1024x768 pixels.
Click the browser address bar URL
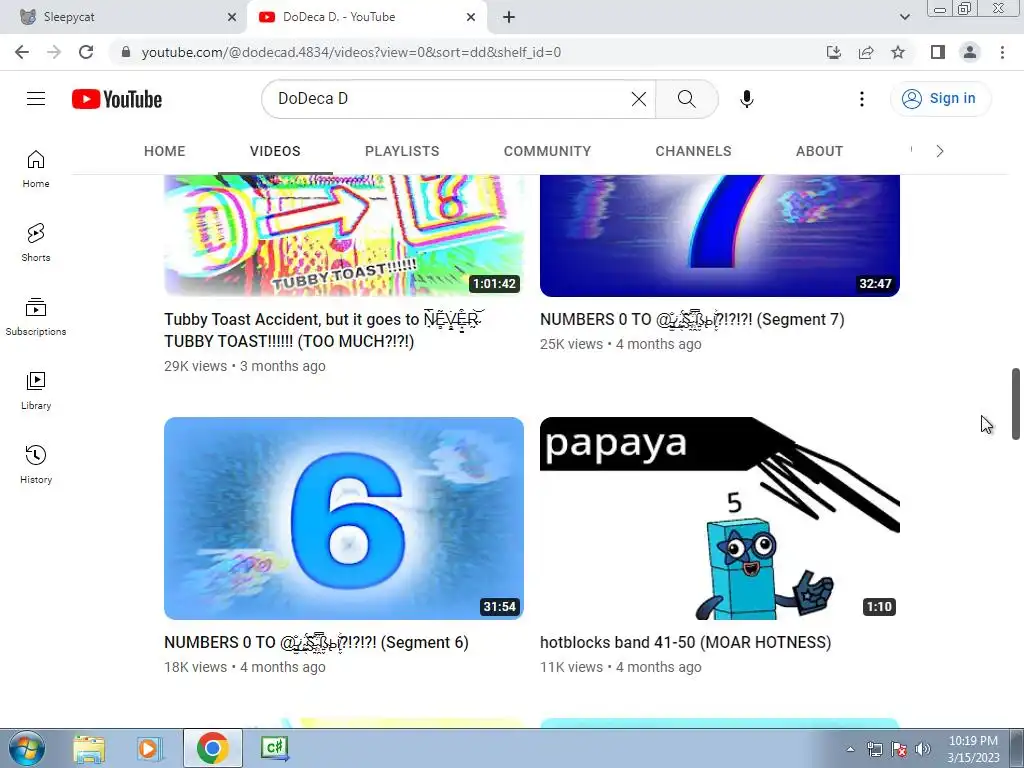coord(351,52)
